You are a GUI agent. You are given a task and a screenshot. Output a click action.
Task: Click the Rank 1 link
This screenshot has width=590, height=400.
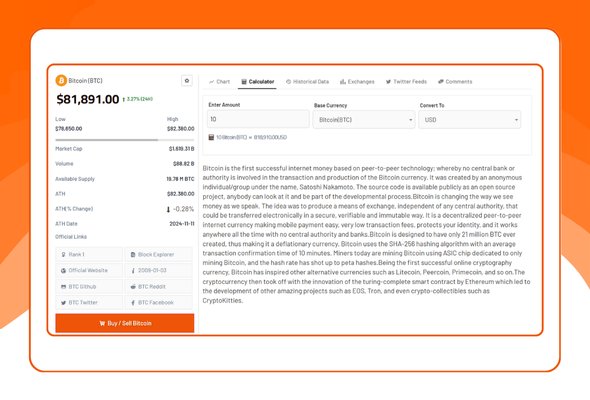pyautogui.click(x=89, y=254)
